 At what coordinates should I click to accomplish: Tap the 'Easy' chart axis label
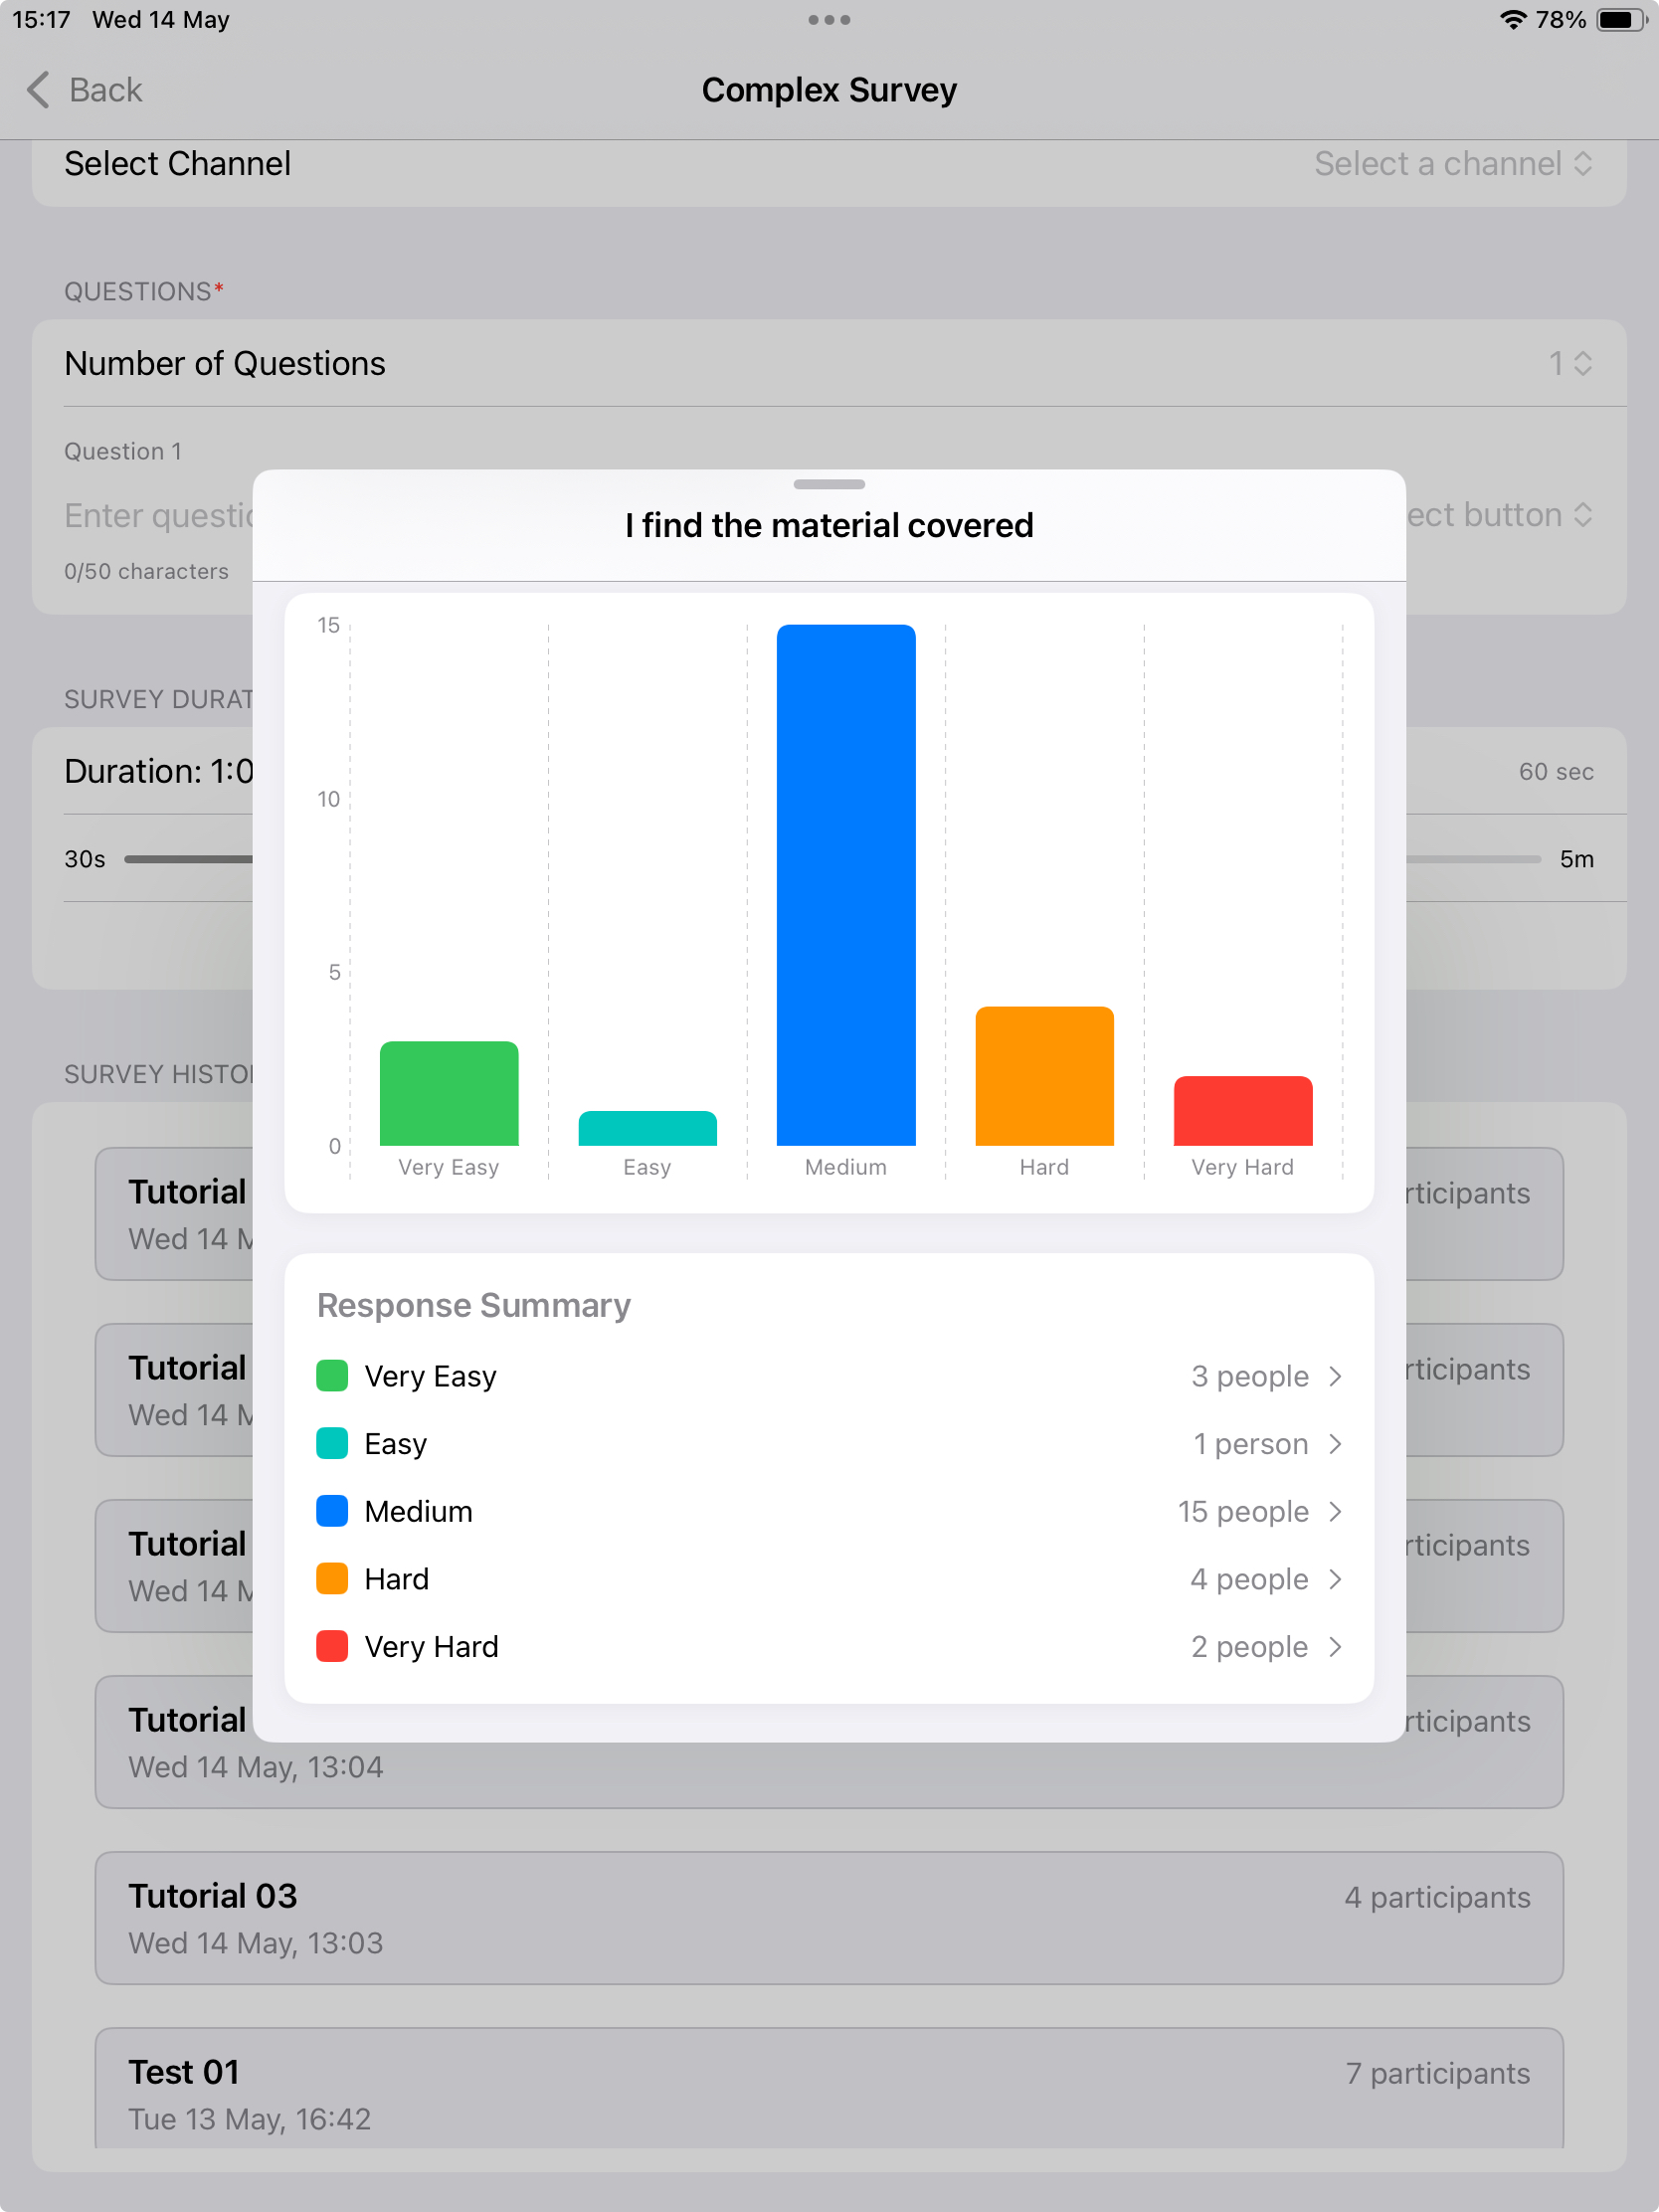coord(647,1167)
